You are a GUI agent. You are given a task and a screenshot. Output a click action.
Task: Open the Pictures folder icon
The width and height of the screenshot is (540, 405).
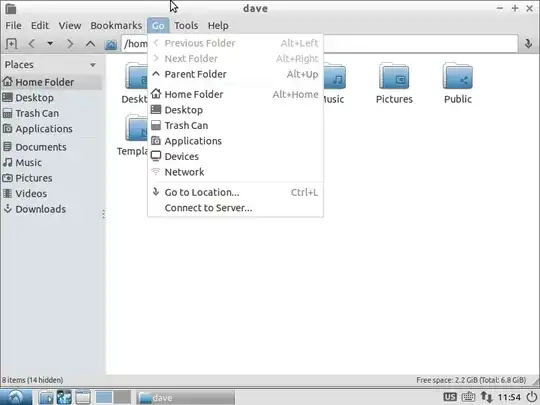point(394,84)
